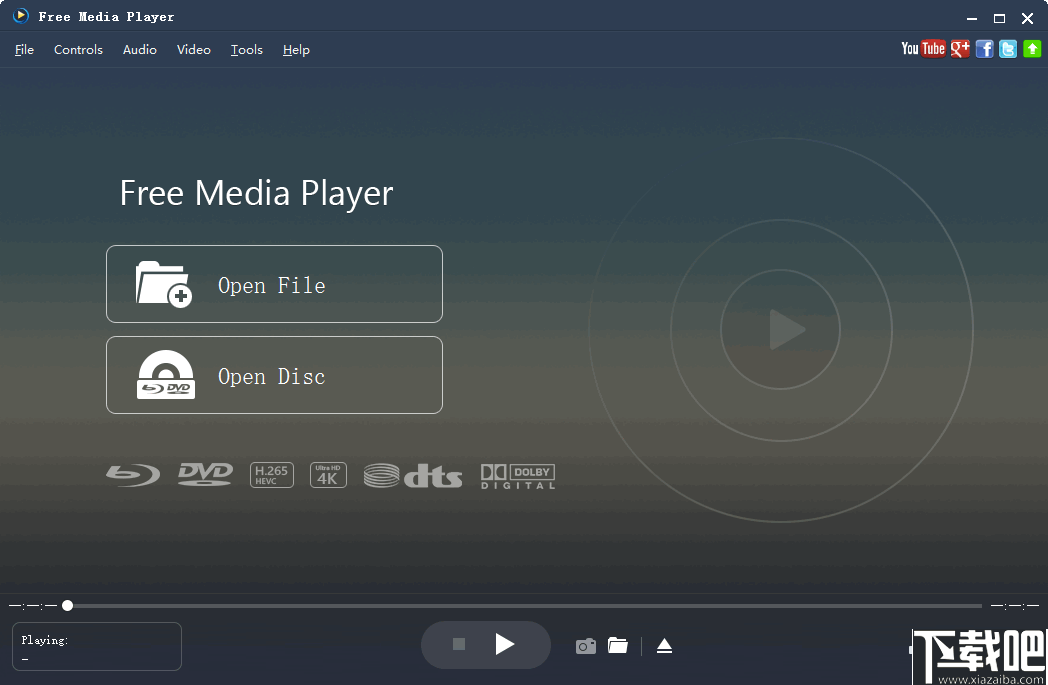Open the Controls menu
Image resolution: width=1048 pixels, height=685 pixels.
click(x=78, y=50)
